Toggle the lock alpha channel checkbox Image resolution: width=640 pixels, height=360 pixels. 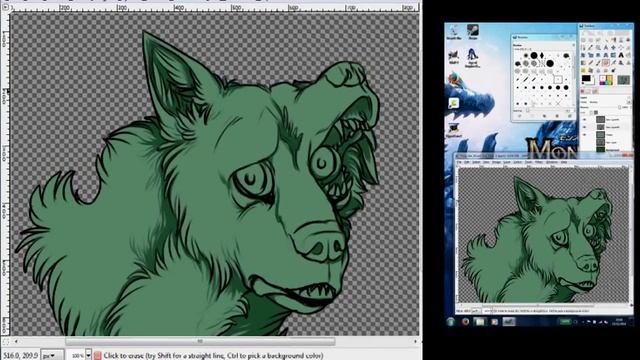point(596,112)
